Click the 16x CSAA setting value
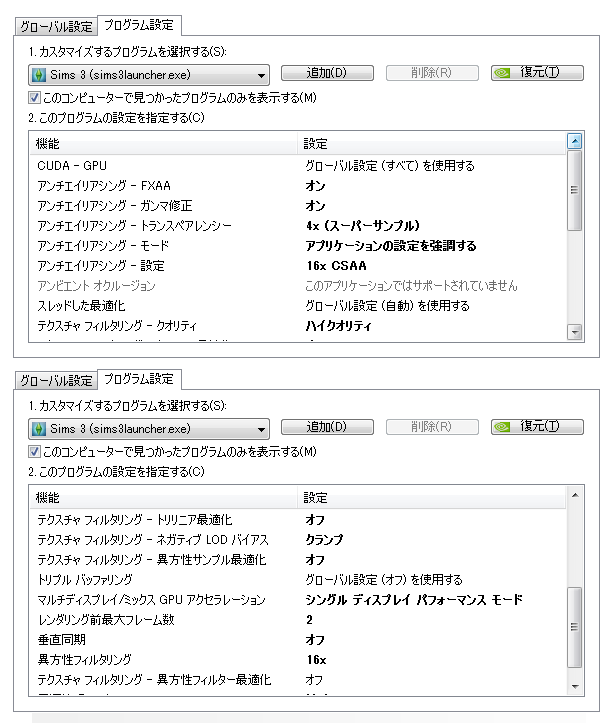The image size is (611, 723). 337,266
